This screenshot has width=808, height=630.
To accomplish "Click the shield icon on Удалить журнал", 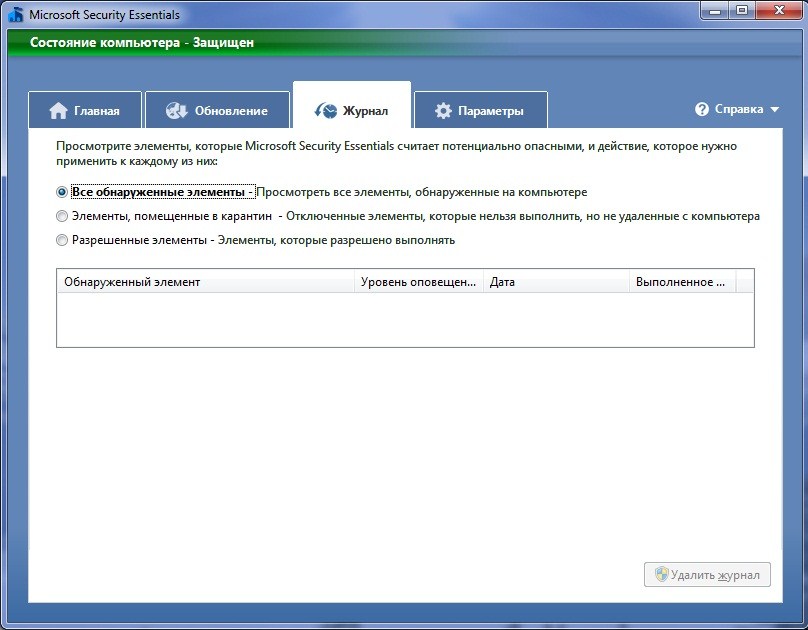I will click(662, 574).
